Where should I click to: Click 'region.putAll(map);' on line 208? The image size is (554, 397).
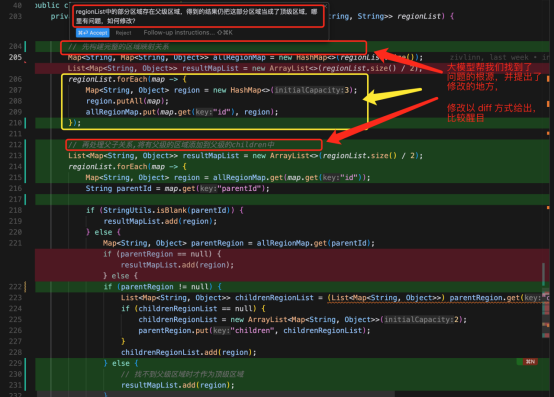tap(128, 101)
